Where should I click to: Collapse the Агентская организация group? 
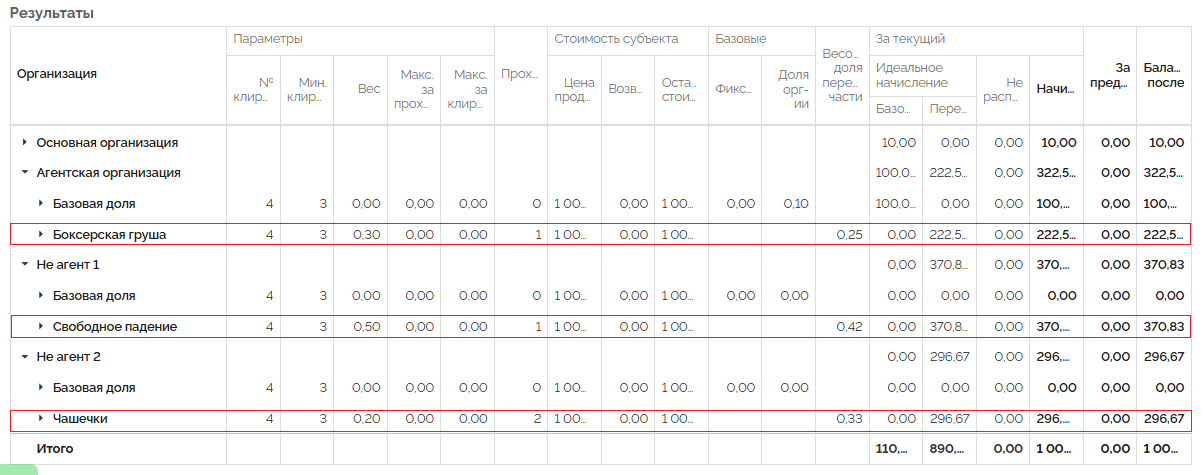24,173
